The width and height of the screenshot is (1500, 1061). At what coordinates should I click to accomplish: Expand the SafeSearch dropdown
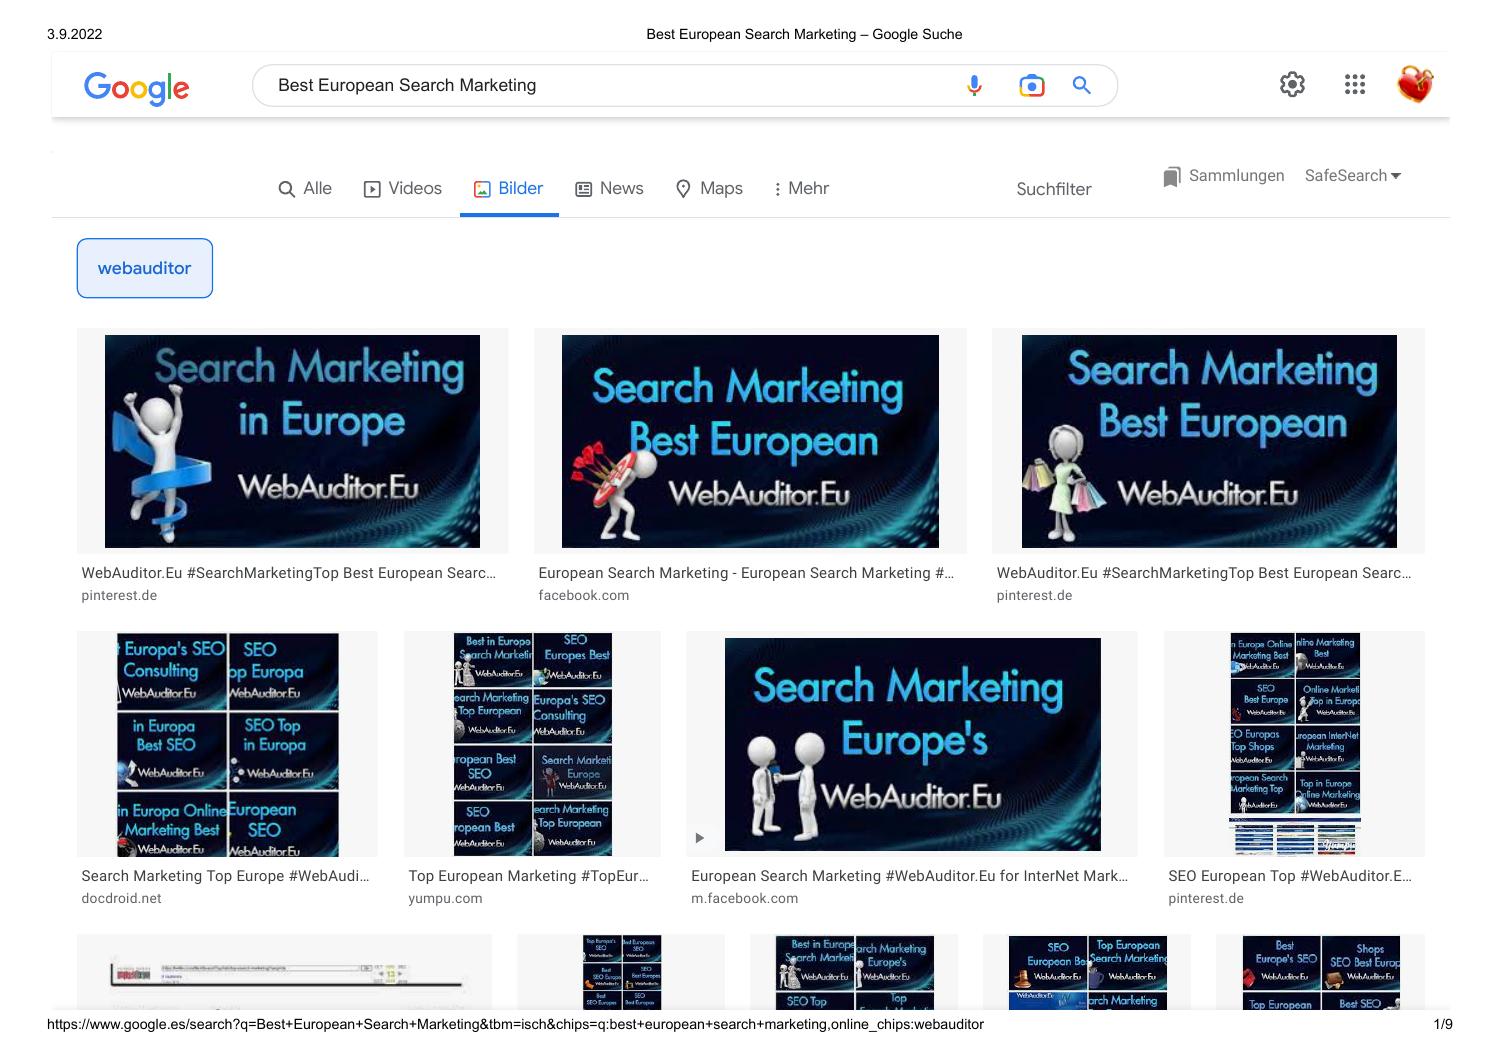[1352, 175]
